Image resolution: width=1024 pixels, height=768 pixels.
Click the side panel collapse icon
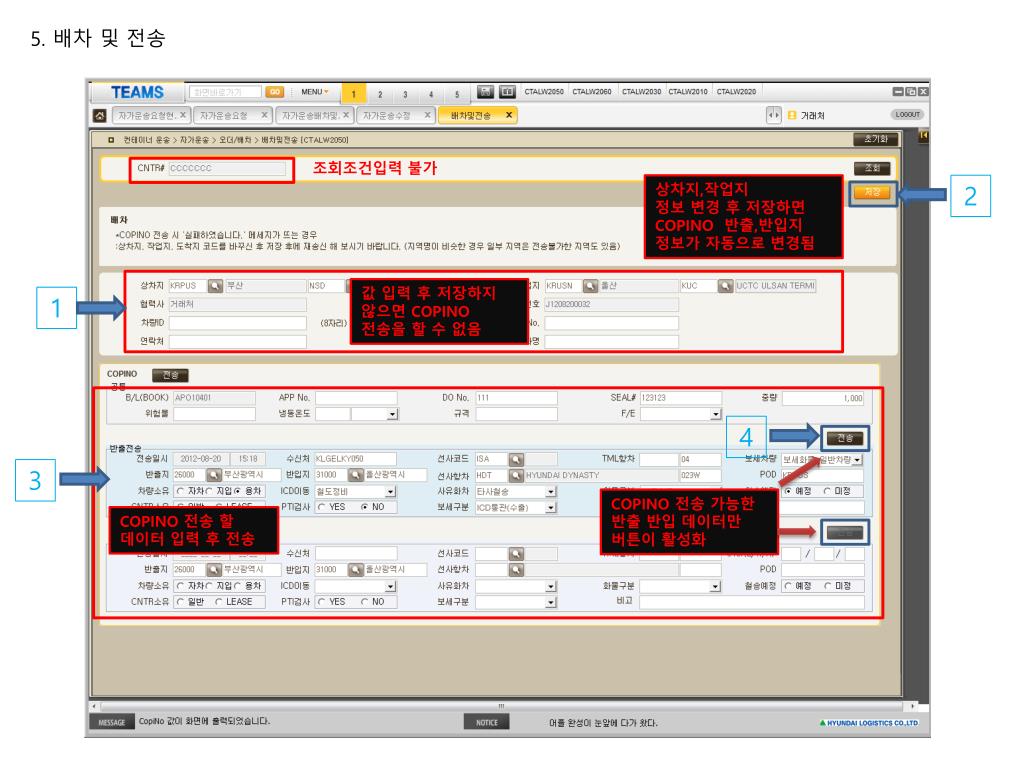tap(923, 136)
